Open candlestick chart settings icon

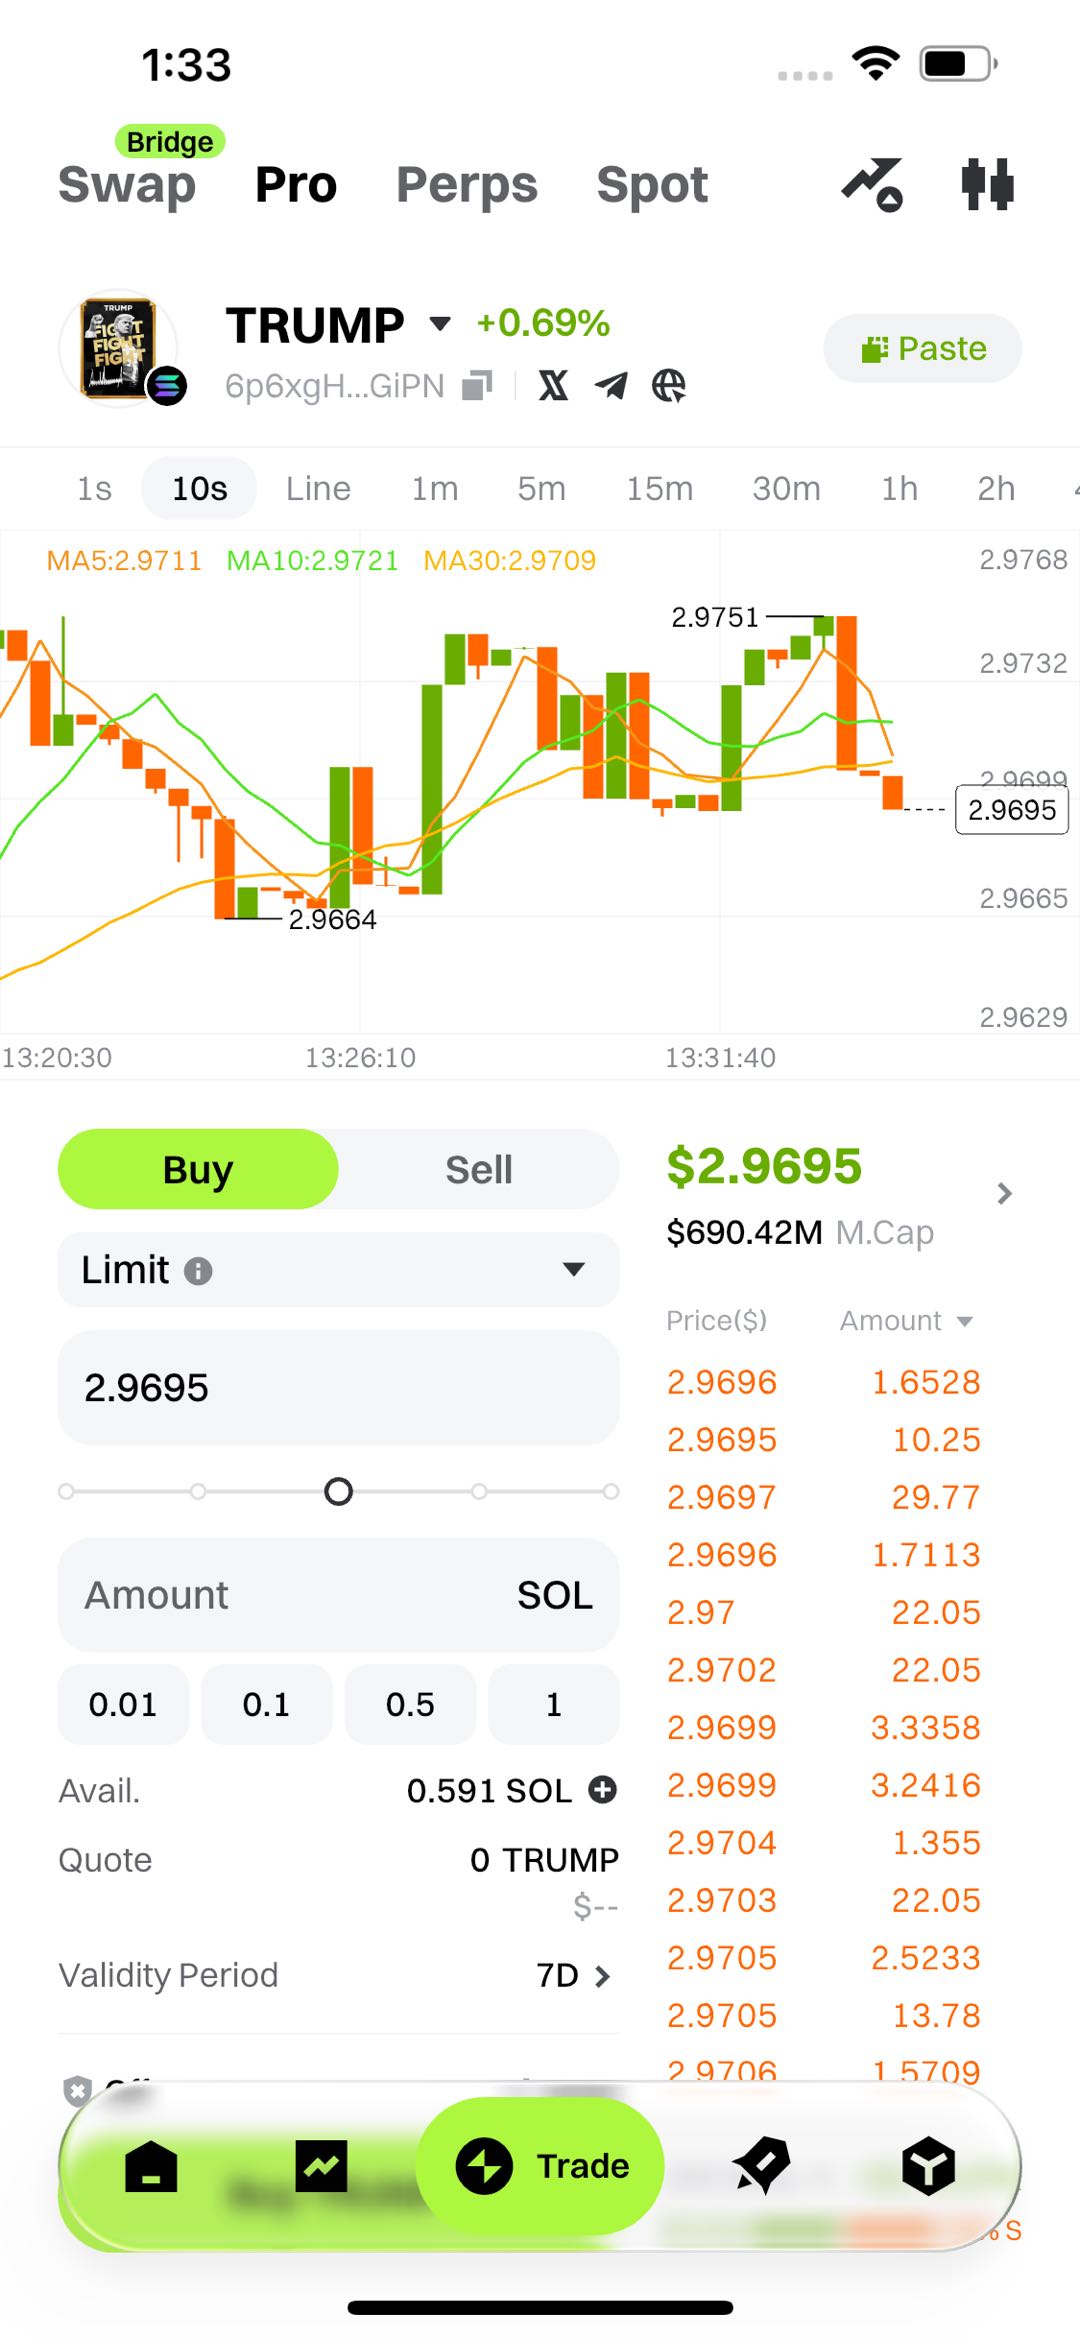(987, 185)
